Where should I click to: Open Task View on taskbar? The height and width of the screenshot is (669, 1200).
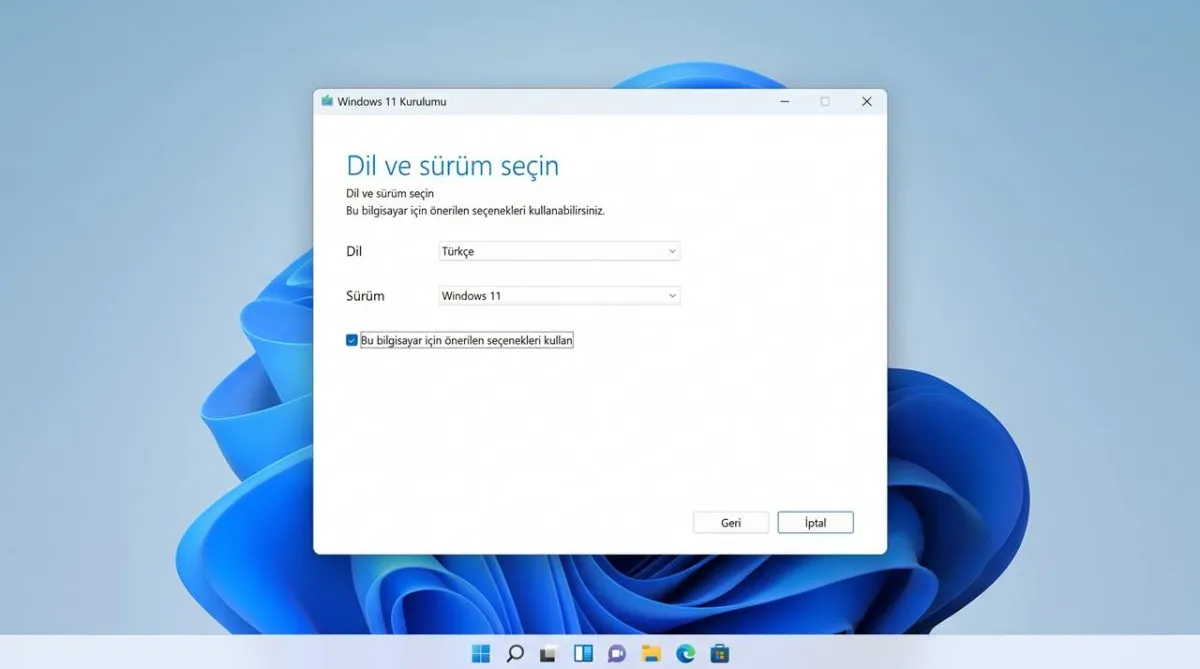point(548,654)
